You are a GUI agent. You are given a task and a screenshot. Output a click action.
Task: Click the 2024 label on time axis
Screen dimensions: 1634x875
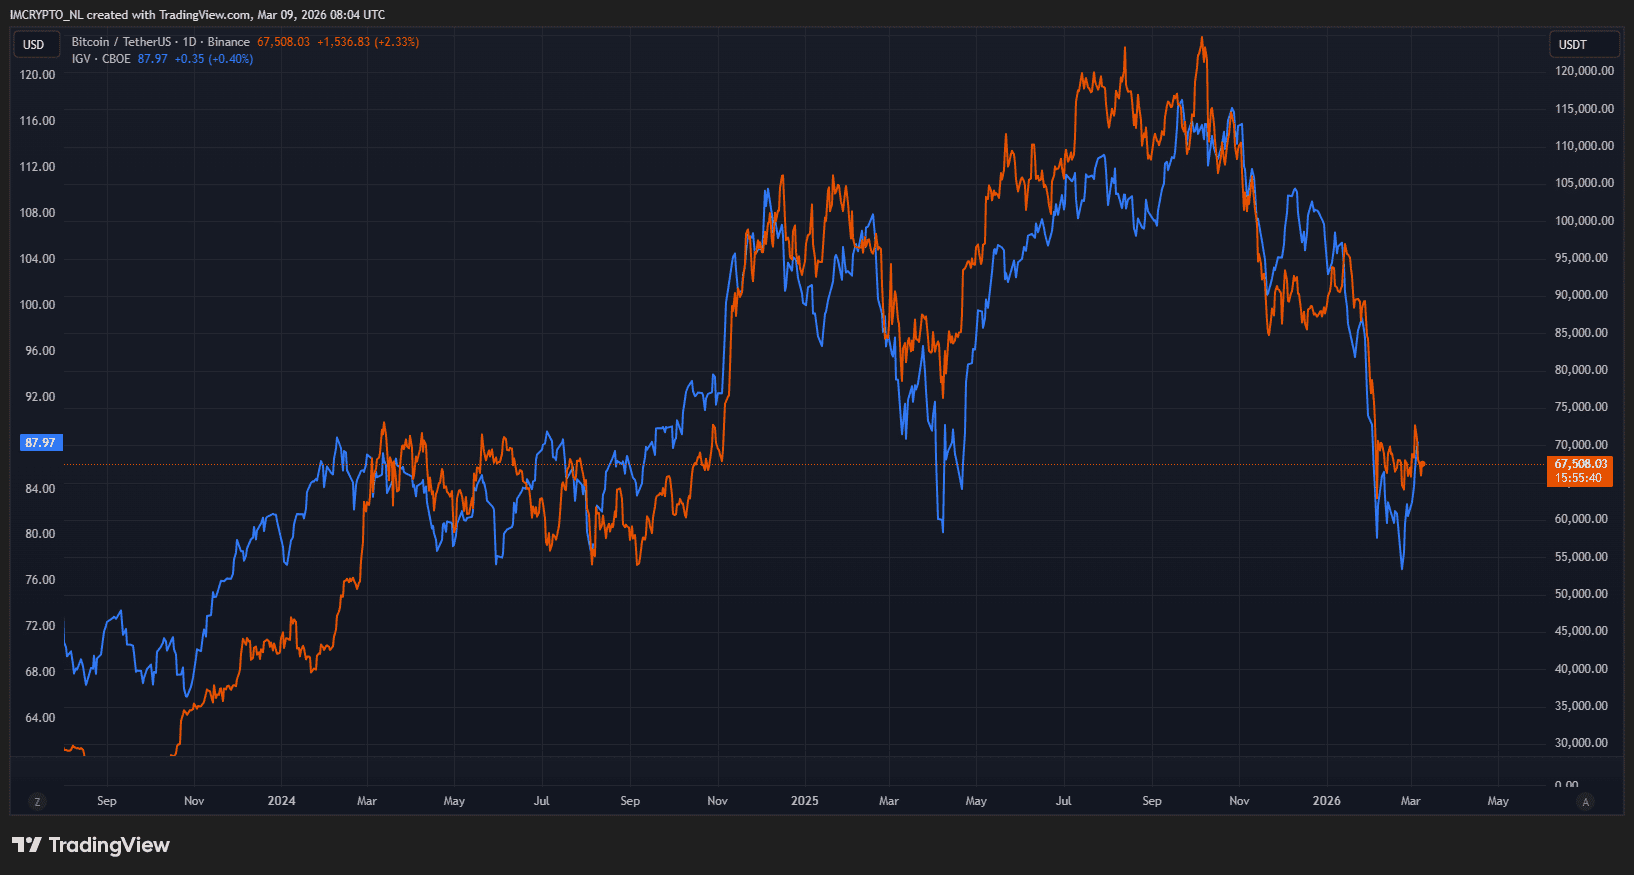tap(281, 801)
